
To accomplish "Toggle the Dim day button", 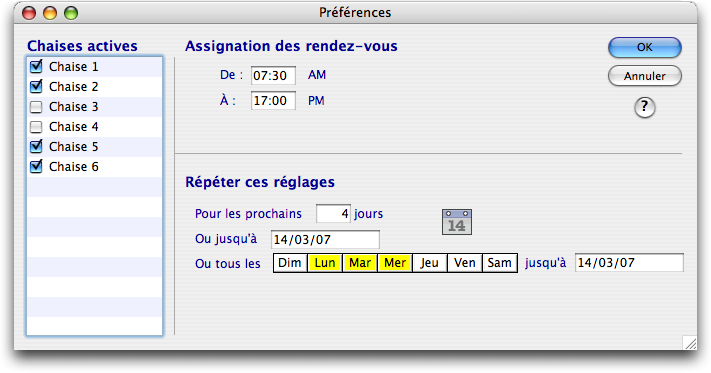I will (290, 263).
